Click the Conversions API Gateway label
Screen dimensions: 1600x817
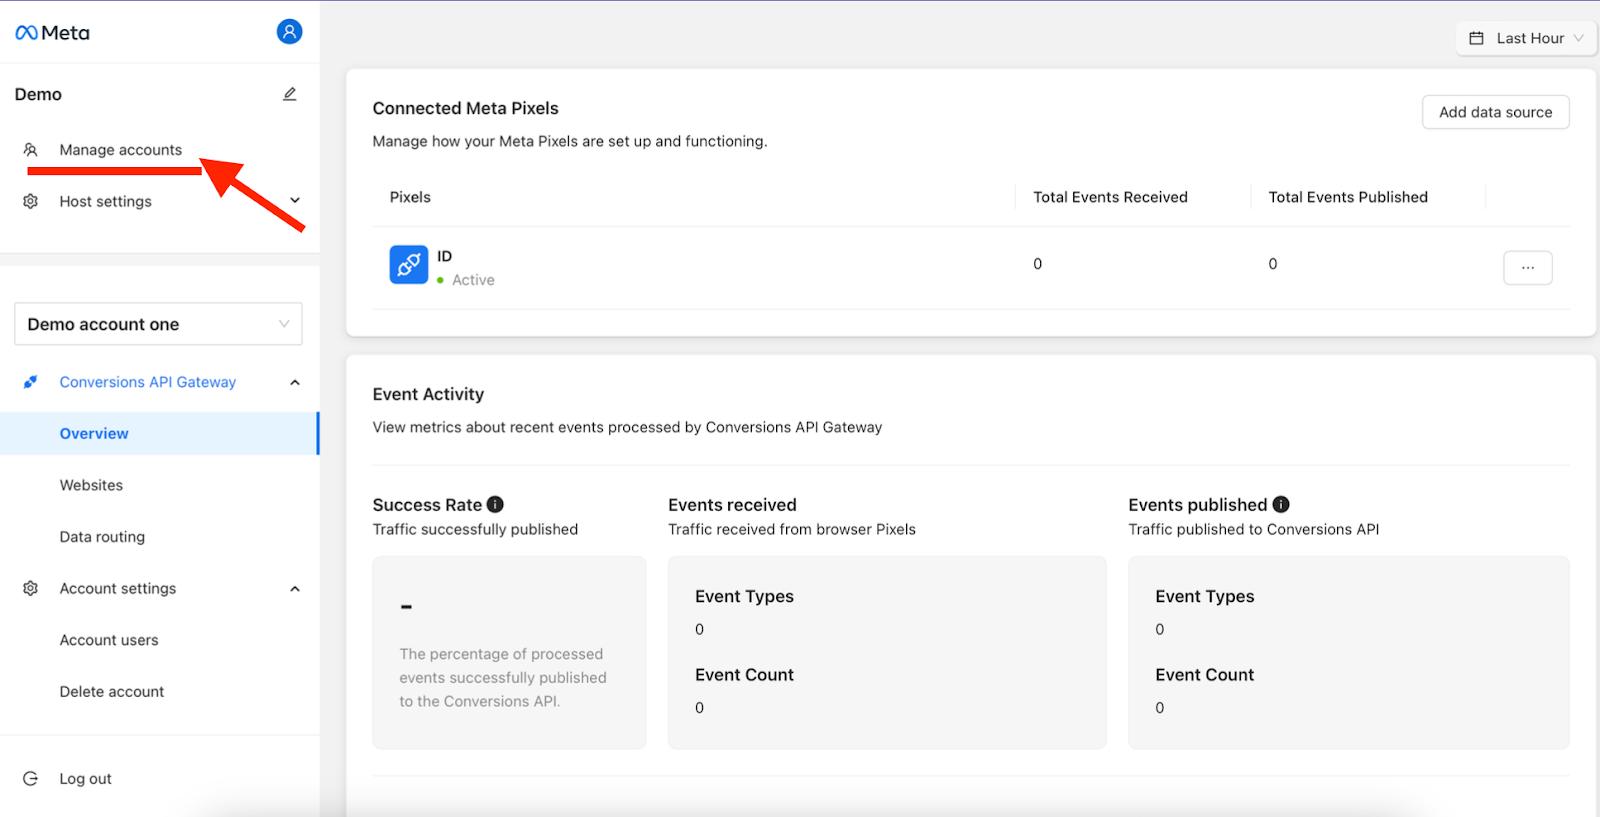(x=148, y=382)
